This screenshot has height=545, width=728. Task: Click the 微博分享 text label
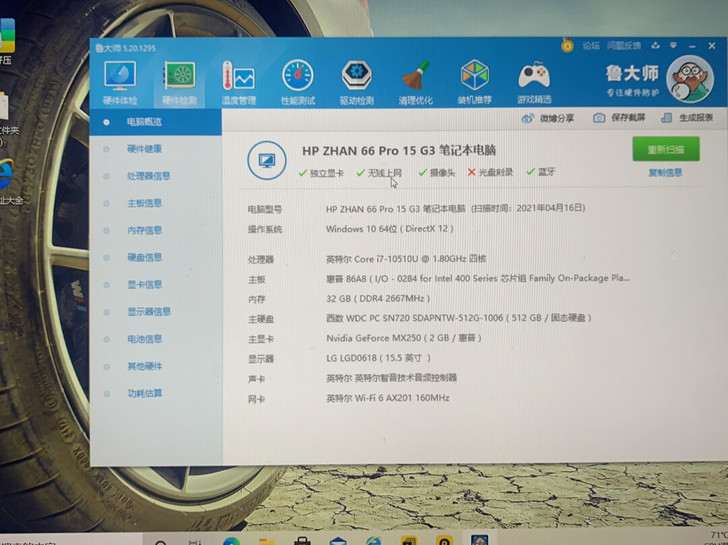tap(556, 118)
